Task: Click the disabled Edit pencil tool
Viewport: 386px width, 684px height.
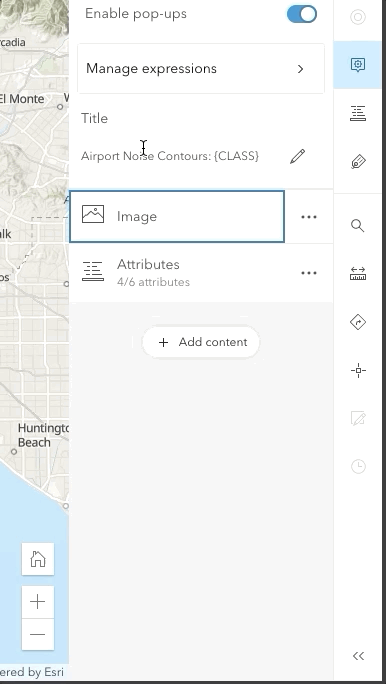Action: tap(358, 419)
